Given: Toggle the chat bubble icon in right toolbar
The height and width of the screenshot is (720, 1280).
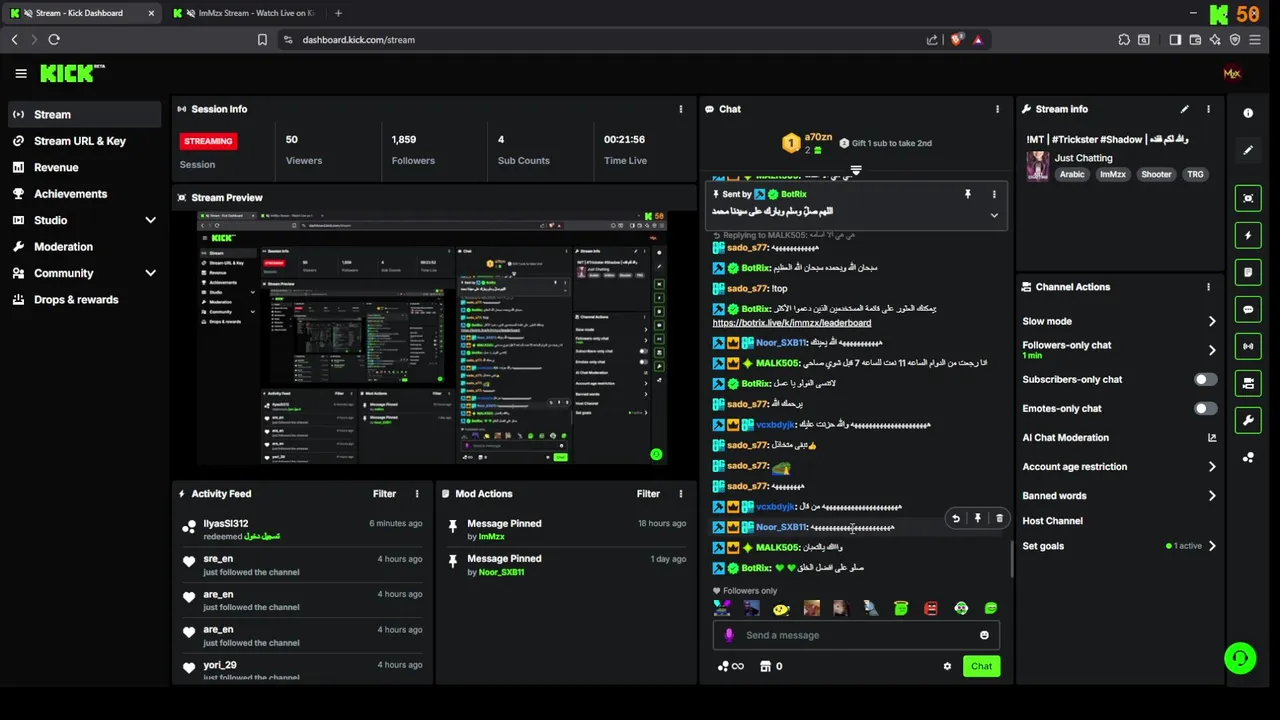Looking at the screenshot, I should tap(1248, 310).
